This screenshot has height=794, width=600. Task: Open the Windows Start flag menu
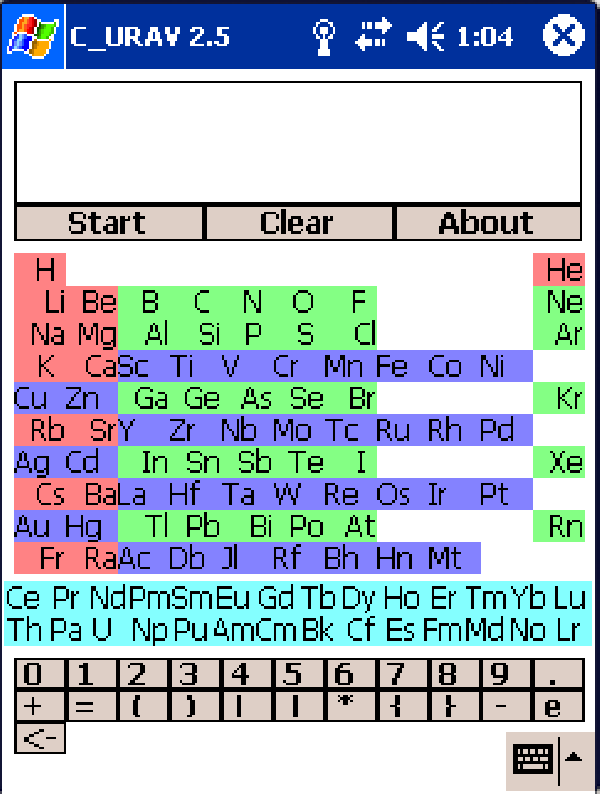pos(32,36)
